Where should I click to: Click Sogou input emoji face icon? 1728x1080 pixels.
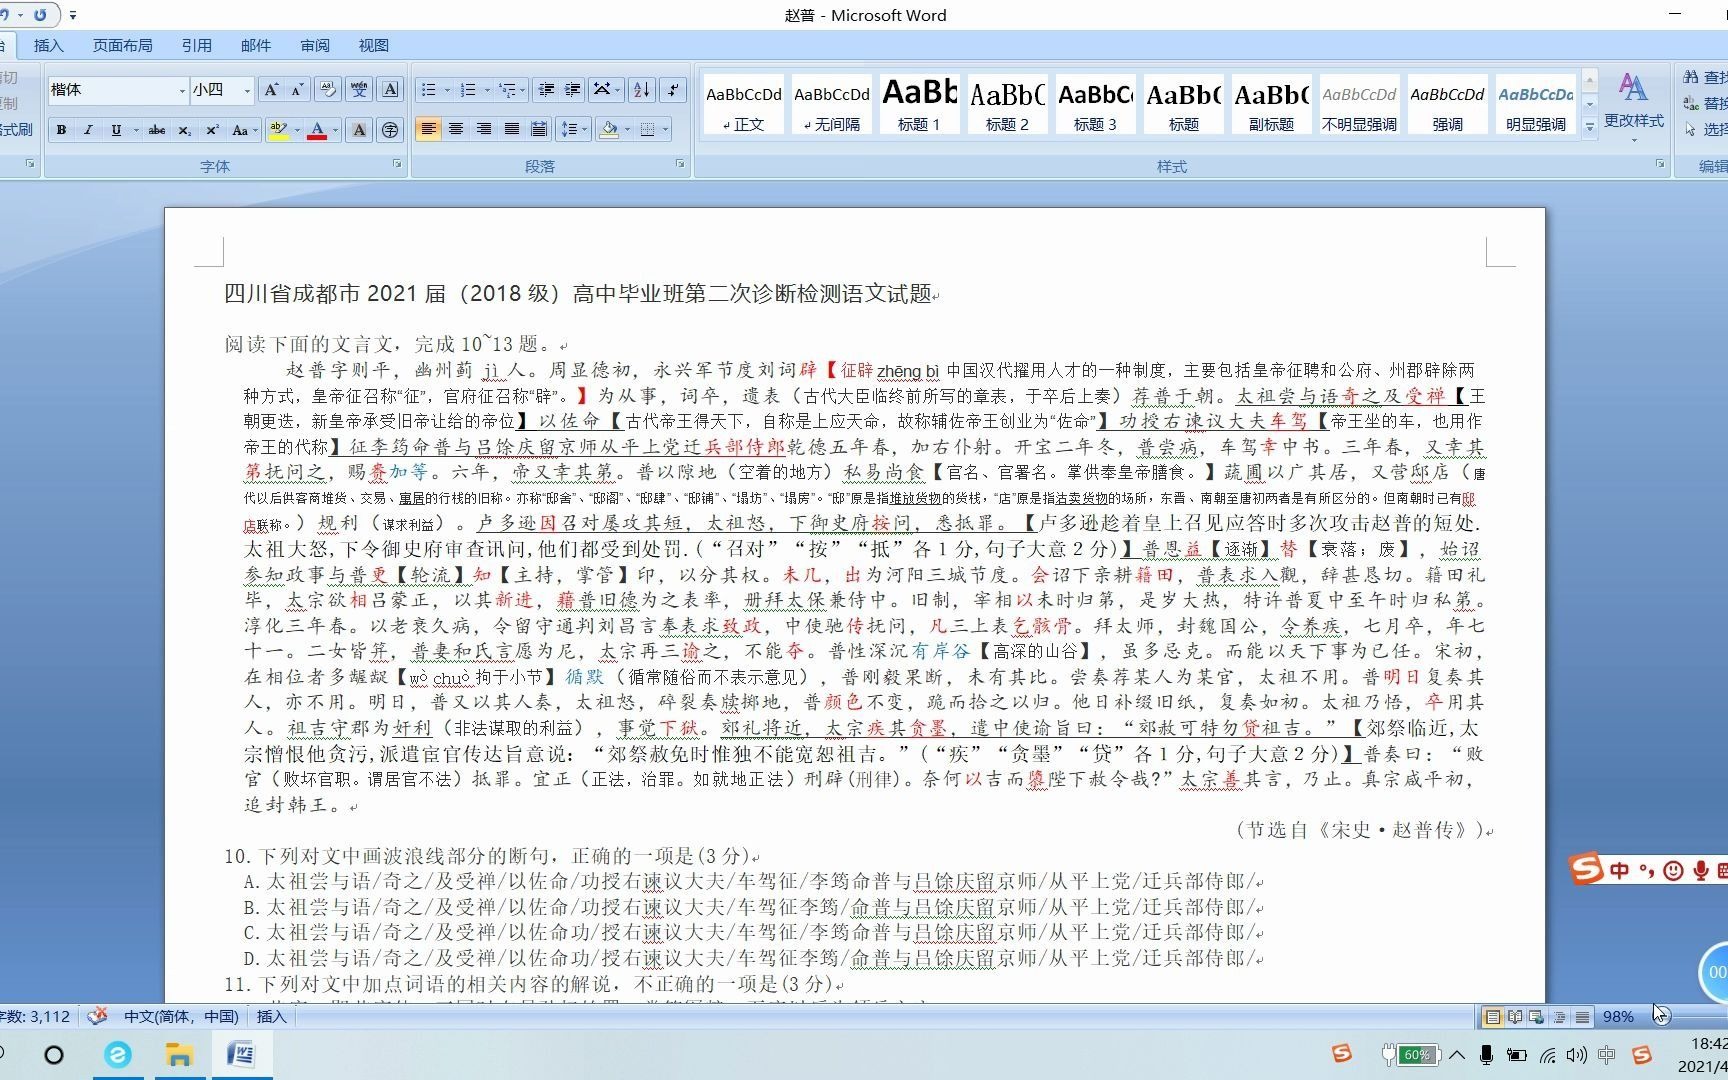coord(1673,871)
